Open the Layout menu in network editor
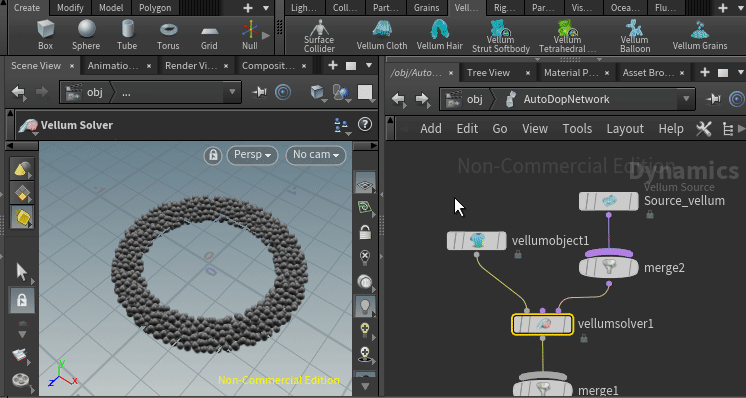 pos(625,128)
